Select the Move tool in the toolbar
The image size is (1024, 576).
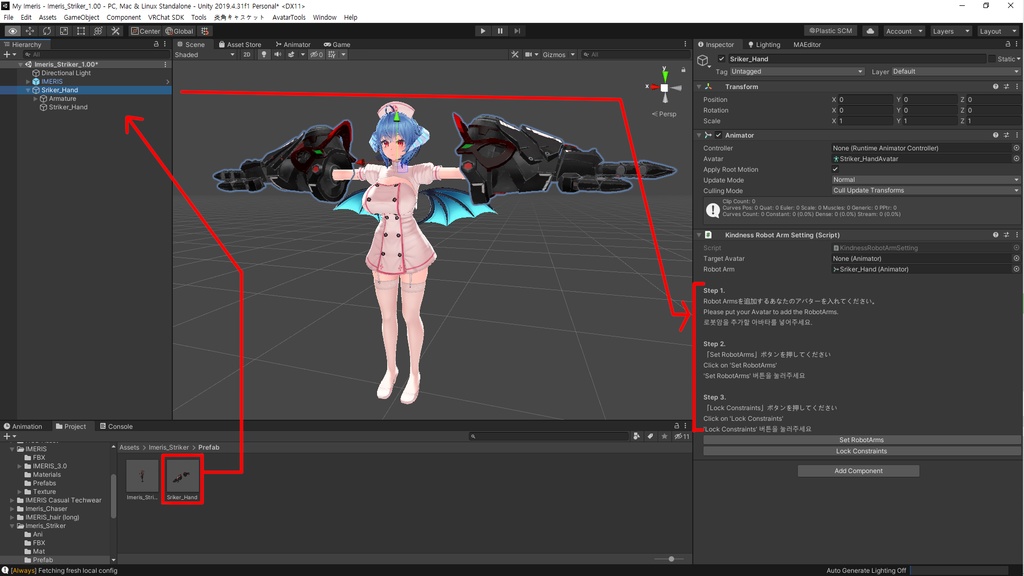pos(29,31)
